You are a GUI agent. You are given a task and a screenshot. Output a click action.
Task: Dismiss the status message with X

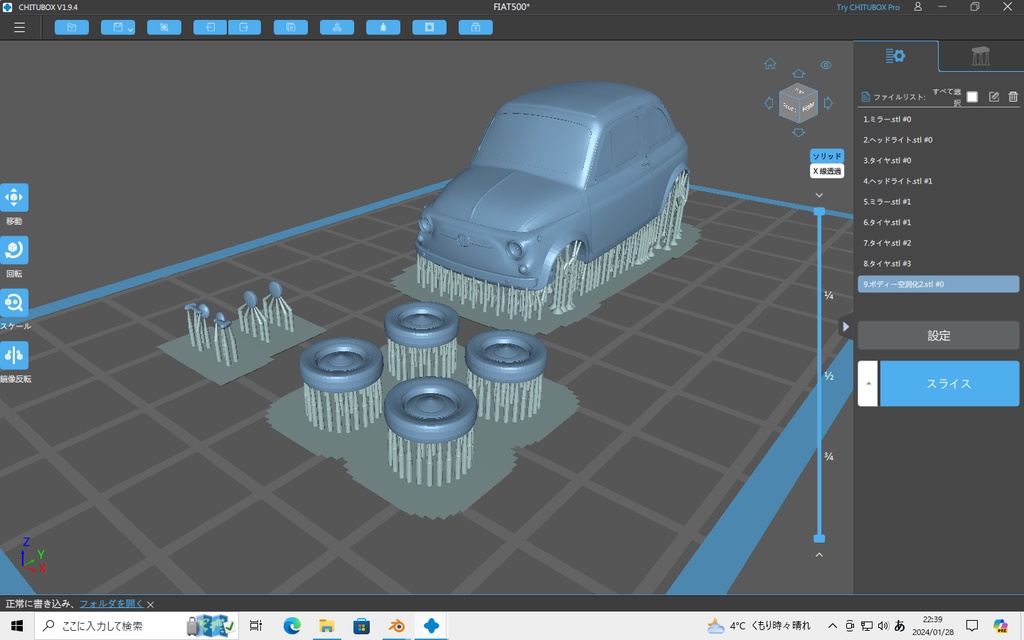[150, 605]
